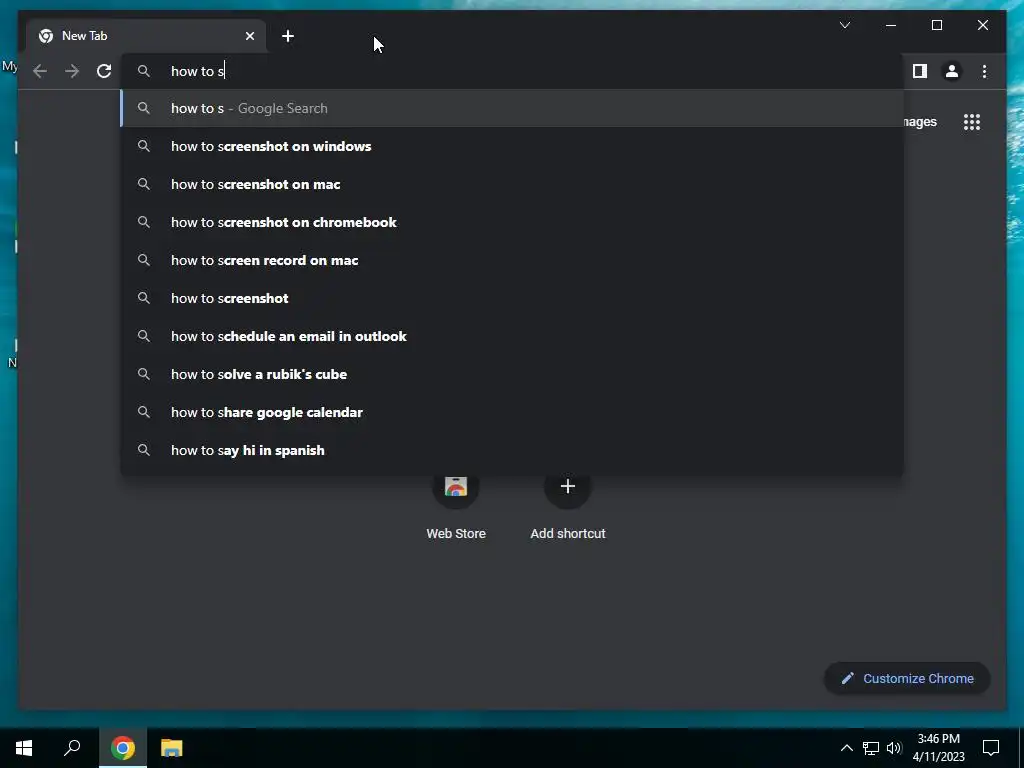
Task: Open the taskbar clock and date
Action: (x=938, y=748)
